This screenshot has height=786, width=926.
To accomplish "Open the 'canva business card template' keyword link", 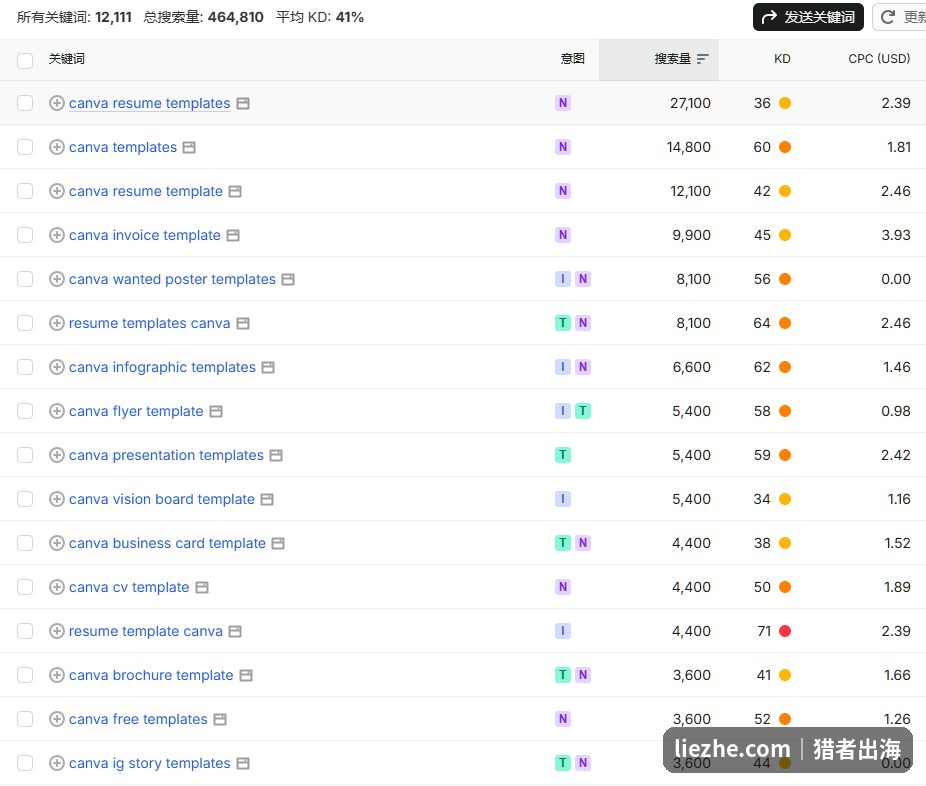I will [167, 543].
